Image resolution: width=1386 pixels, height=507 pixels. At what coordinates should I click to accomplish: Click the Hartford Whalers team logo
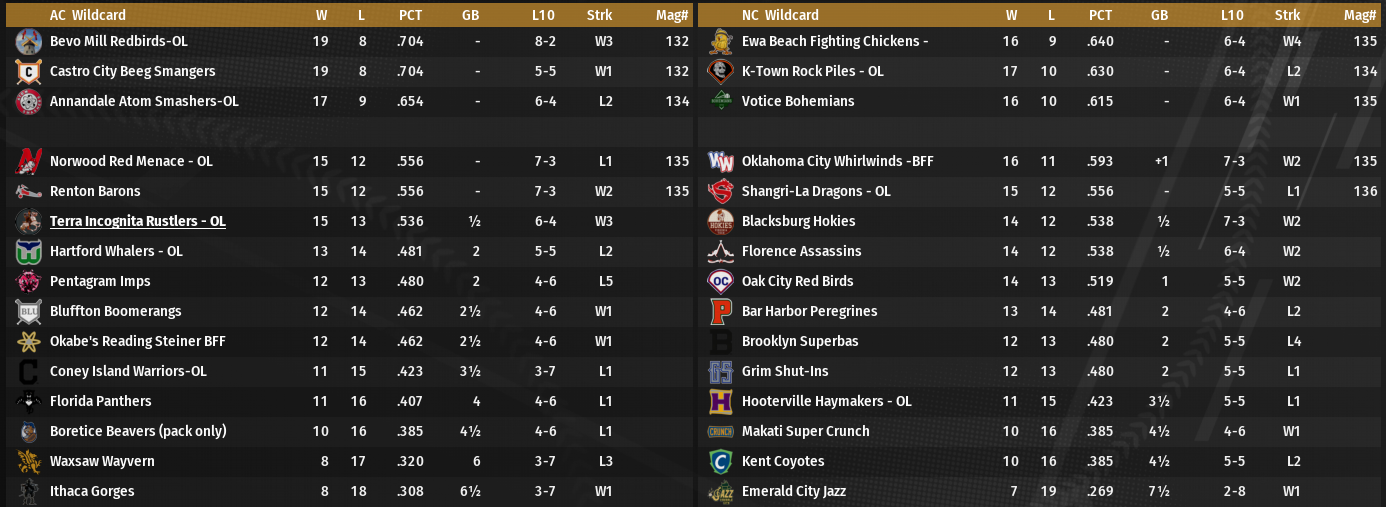point(28,252)
